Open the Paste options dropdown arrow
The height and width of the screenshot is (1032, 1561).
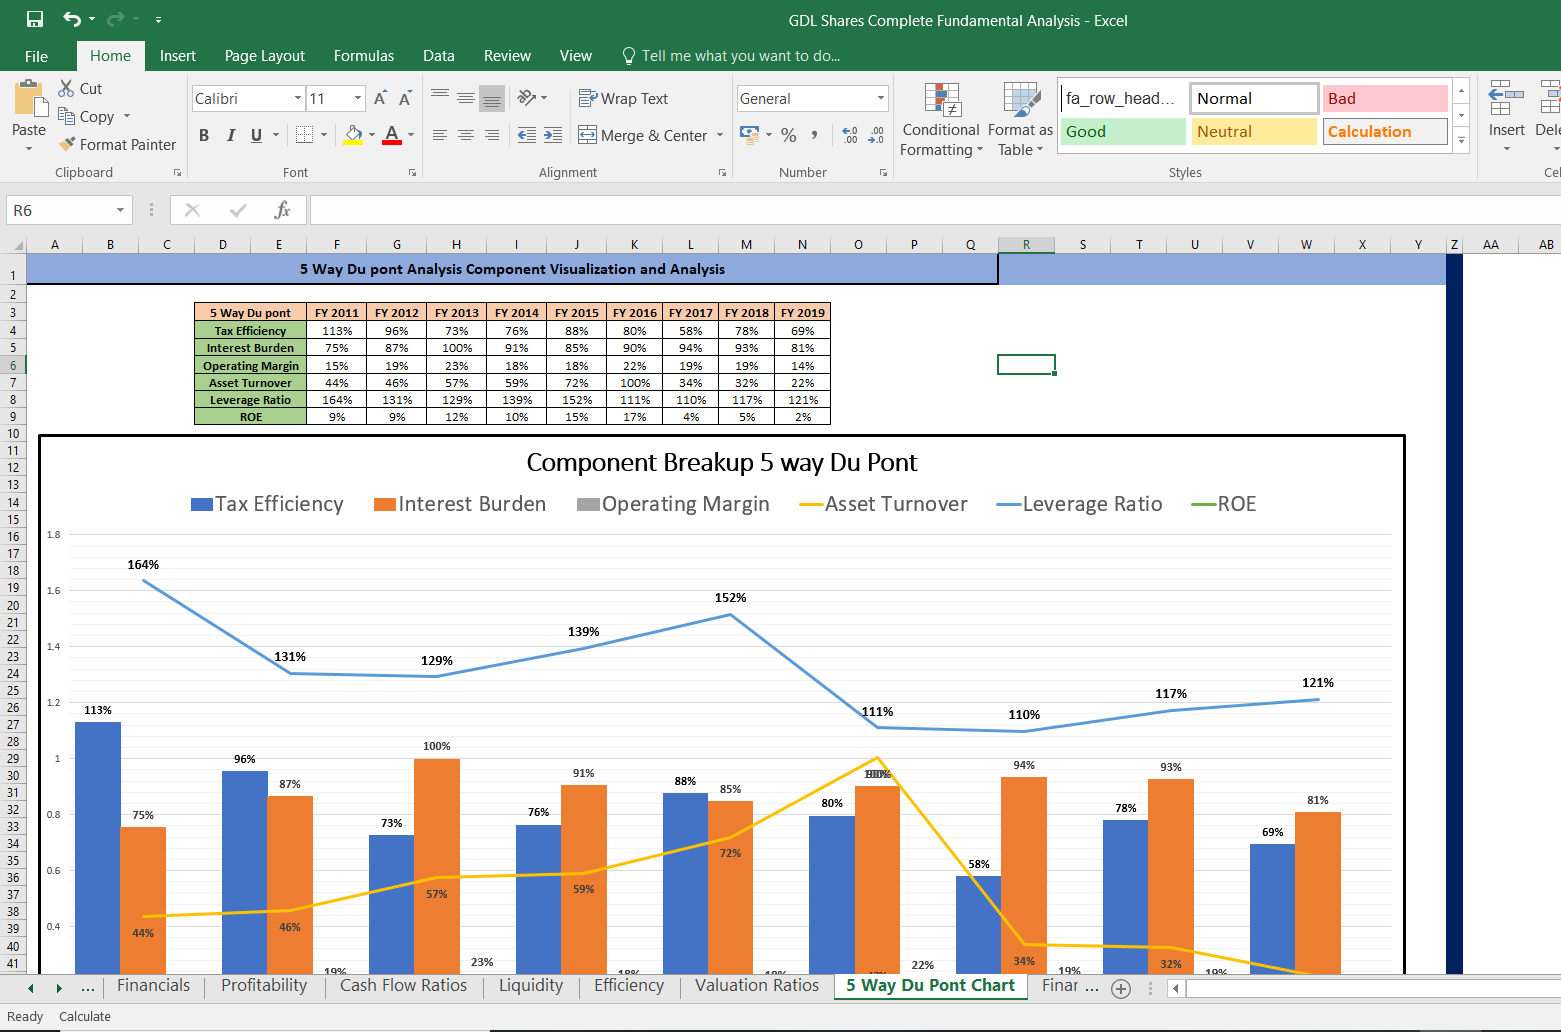point(29,148)
